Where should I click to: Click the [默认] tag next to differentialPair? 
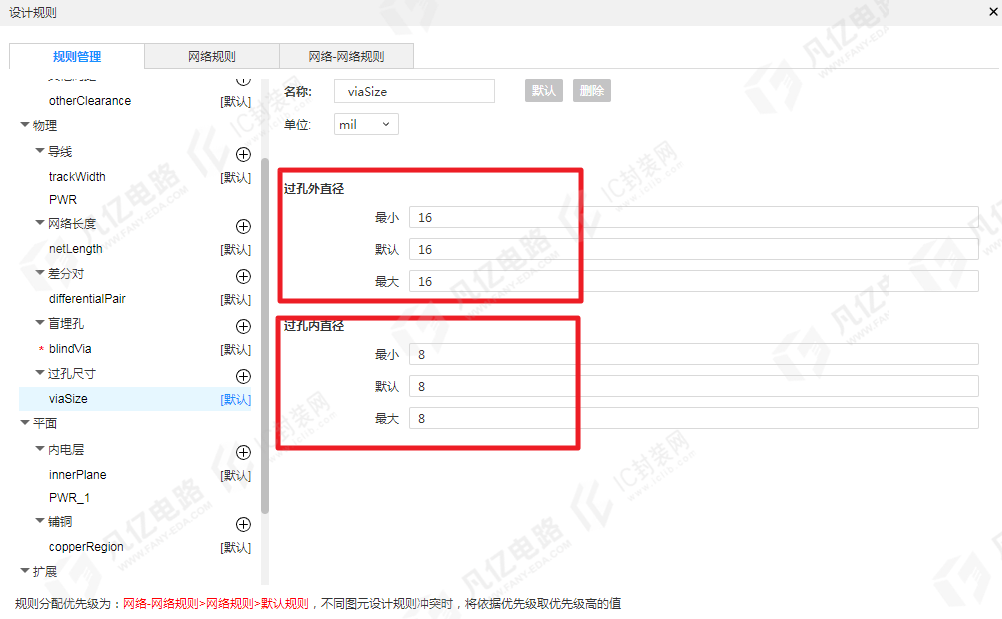(x=236, y=300)
